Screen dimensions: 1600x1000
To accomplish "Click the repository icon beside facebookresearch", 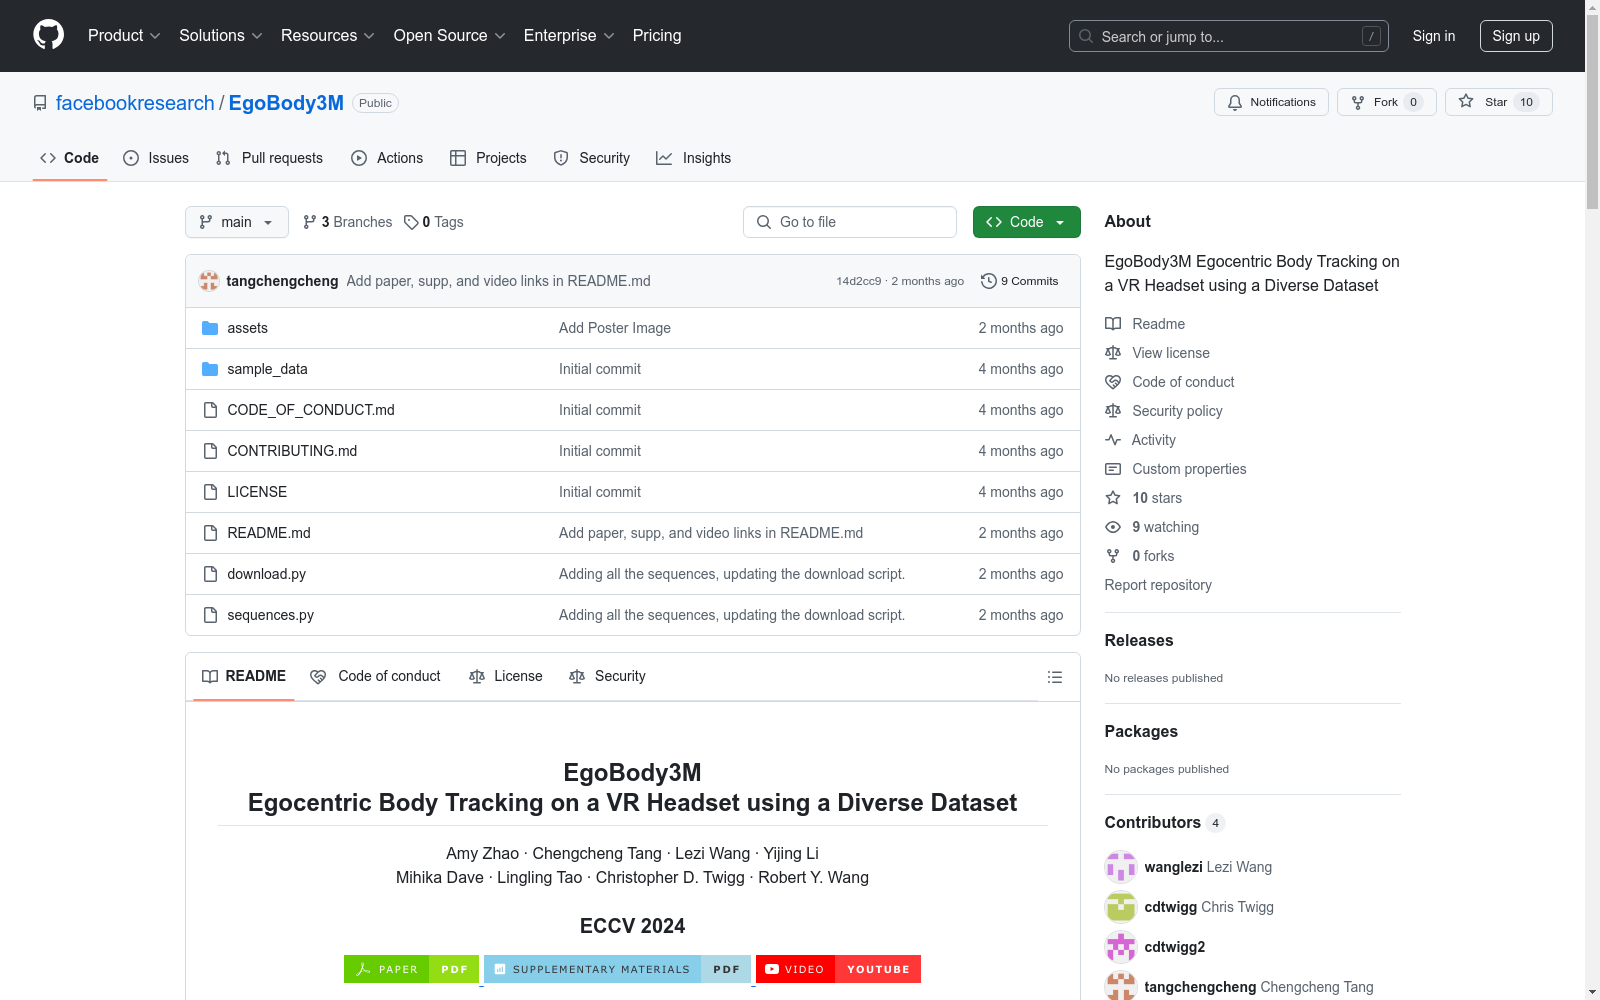I will [x=40, y=103].
